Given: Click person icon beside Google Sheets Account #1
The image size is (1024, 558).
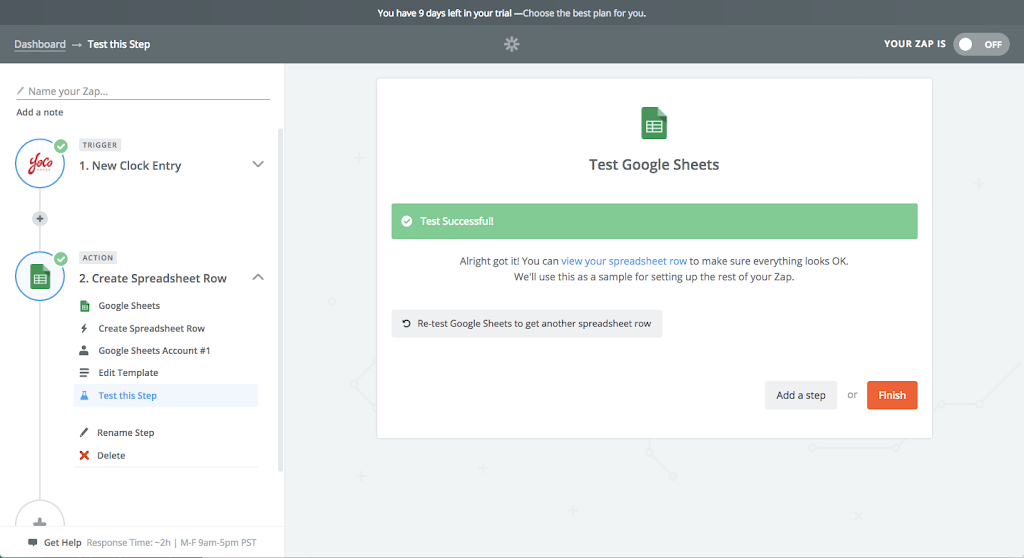Looking at the screenshot, I should click(x=84, y=350).
